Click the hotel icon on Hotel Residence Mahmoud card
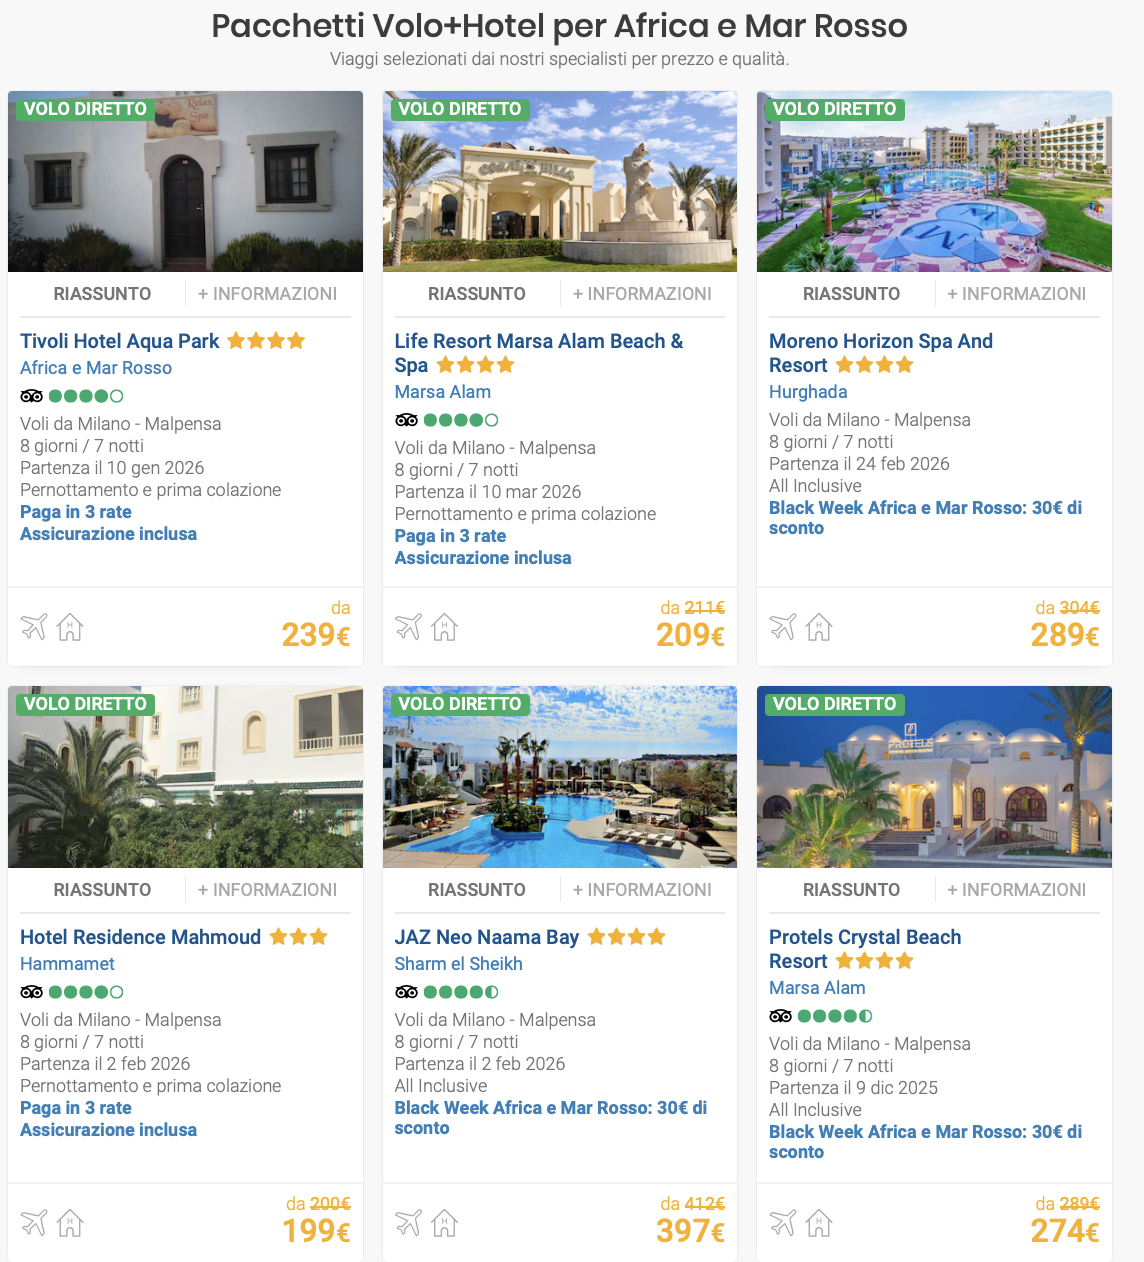Image resolution: width=1144 pixels, height=1262 pixels. [69, 1222]
